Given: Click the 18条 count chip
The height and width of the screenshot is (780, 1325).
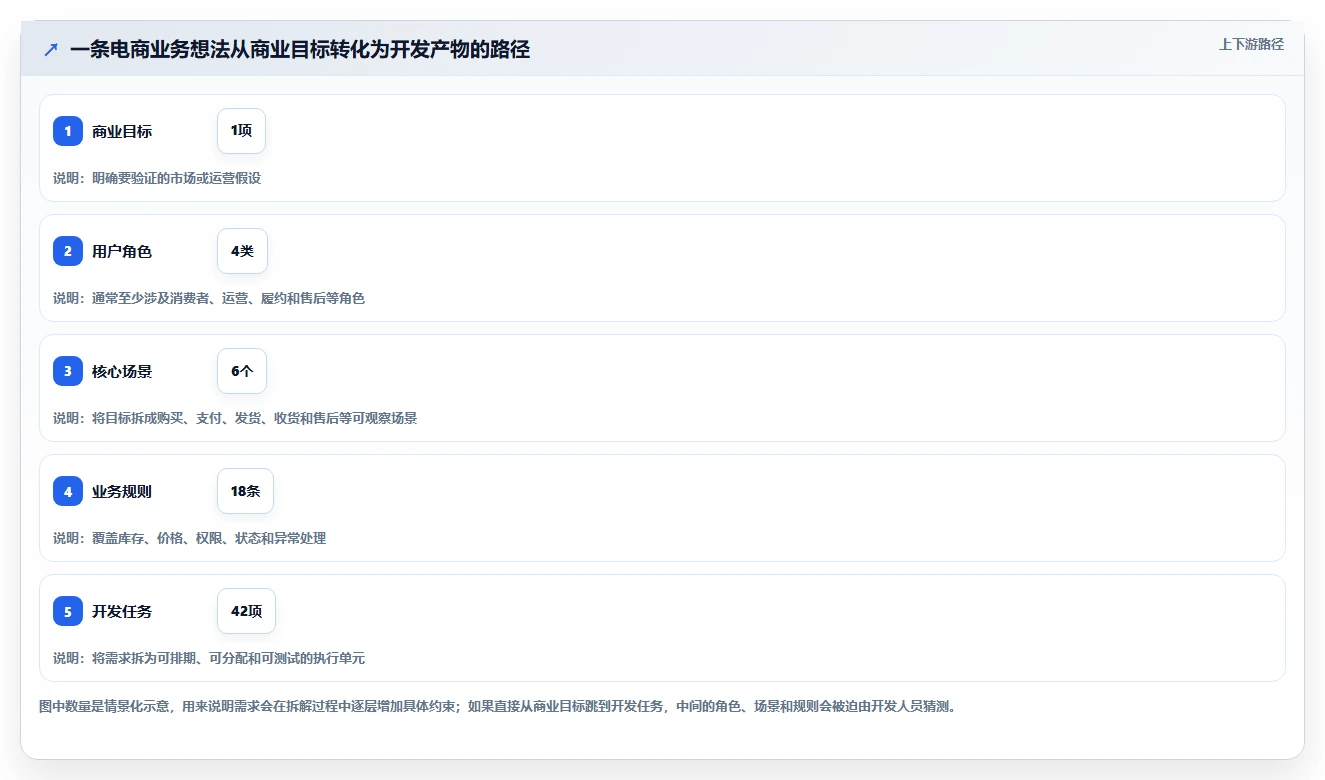Looking at the screenshot, I should [x=245, y=491].
